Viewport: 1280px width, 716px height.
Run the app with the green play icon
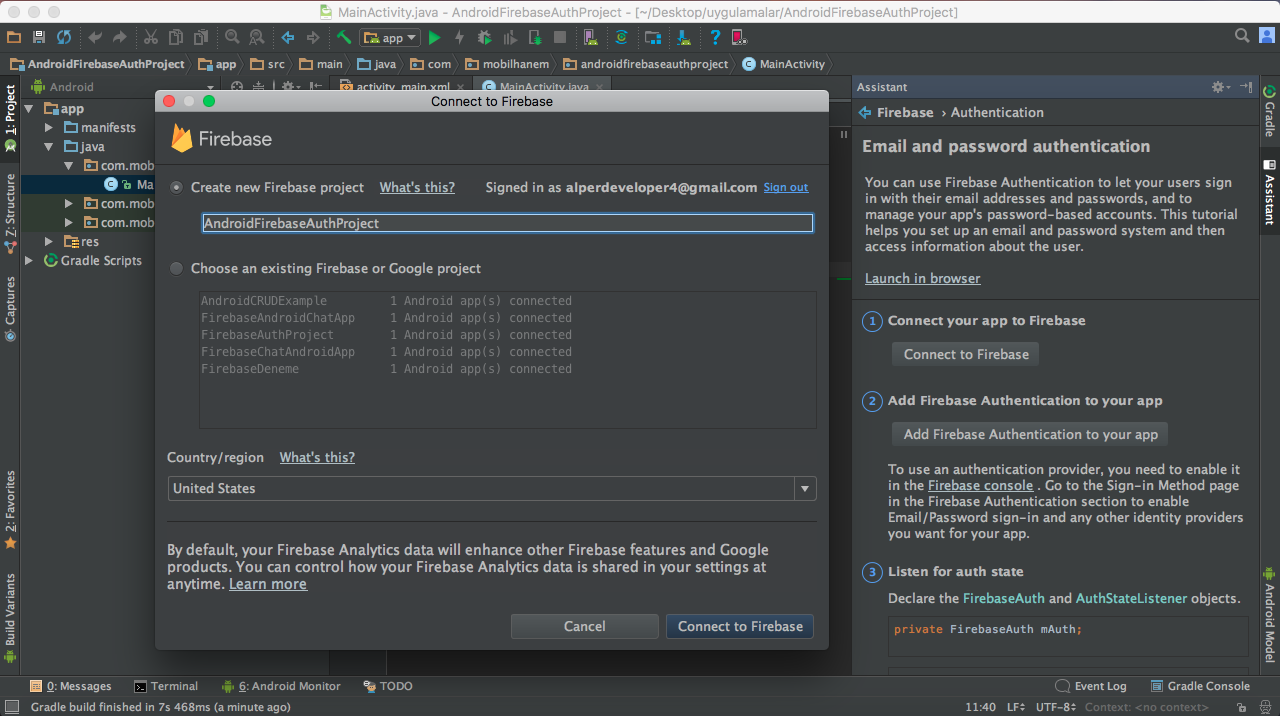point(434,38)
